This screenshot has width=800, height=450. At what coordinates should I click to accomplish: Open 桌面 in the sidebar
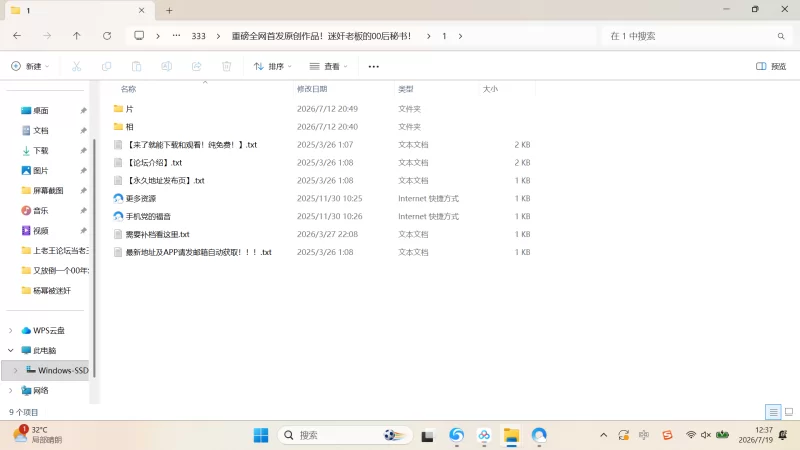pyautogui.click(x=41, y=110)
